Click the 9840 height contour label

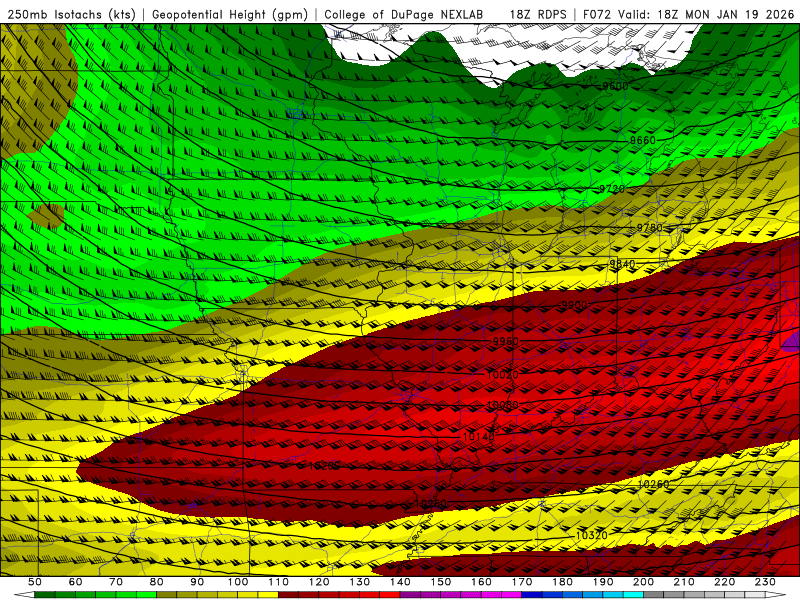point(622,264)
